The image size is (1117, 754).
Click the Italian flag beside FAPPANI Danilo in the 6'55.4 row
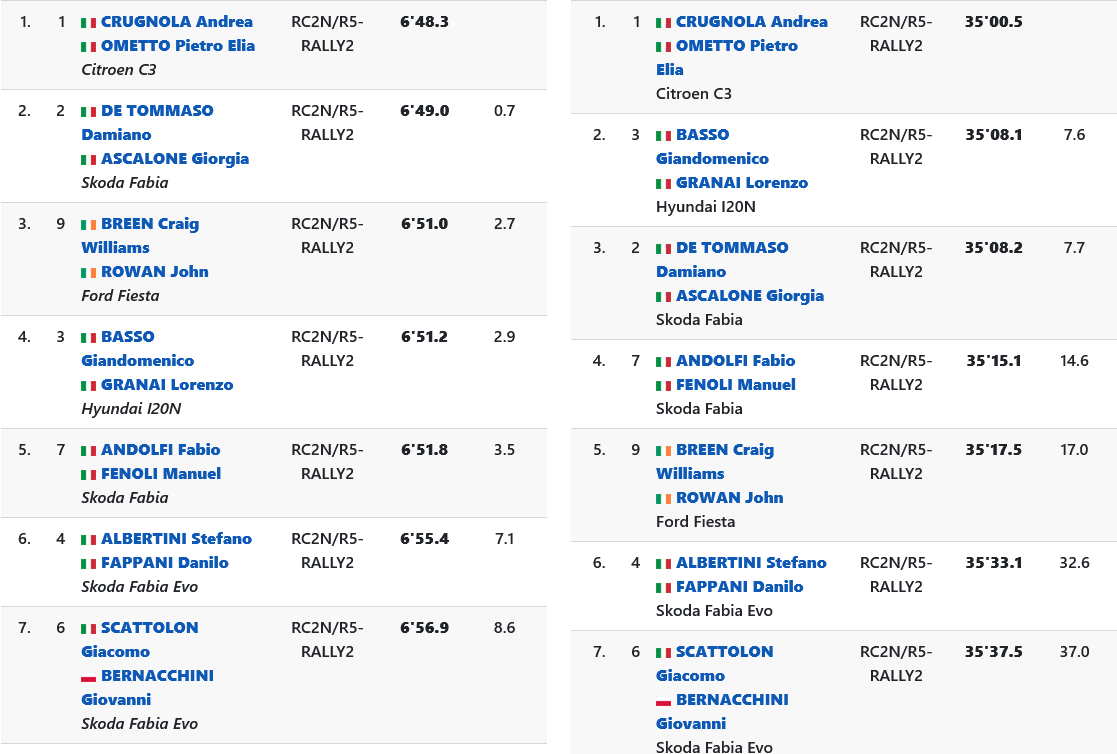point(88,564)
